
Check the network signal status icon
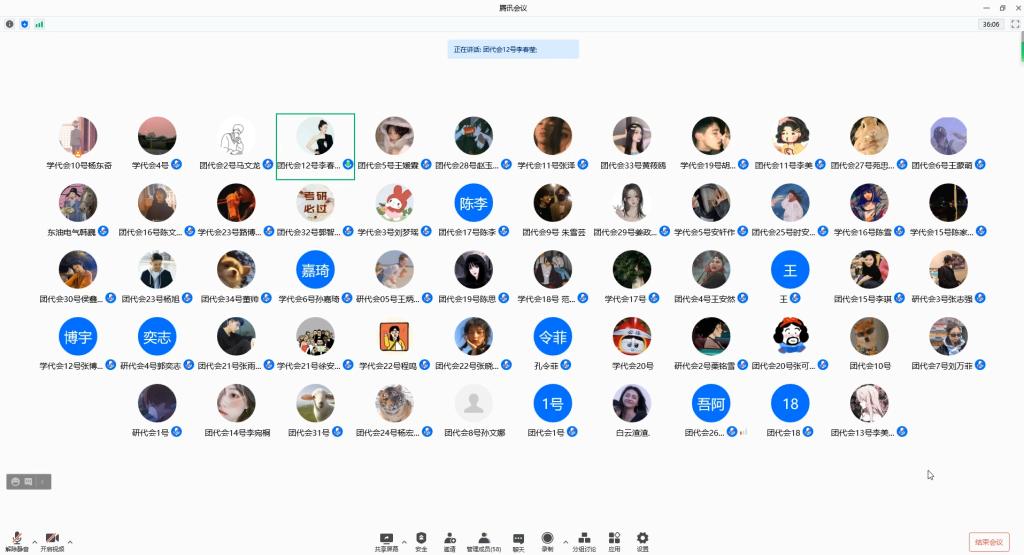pos(39,24)
